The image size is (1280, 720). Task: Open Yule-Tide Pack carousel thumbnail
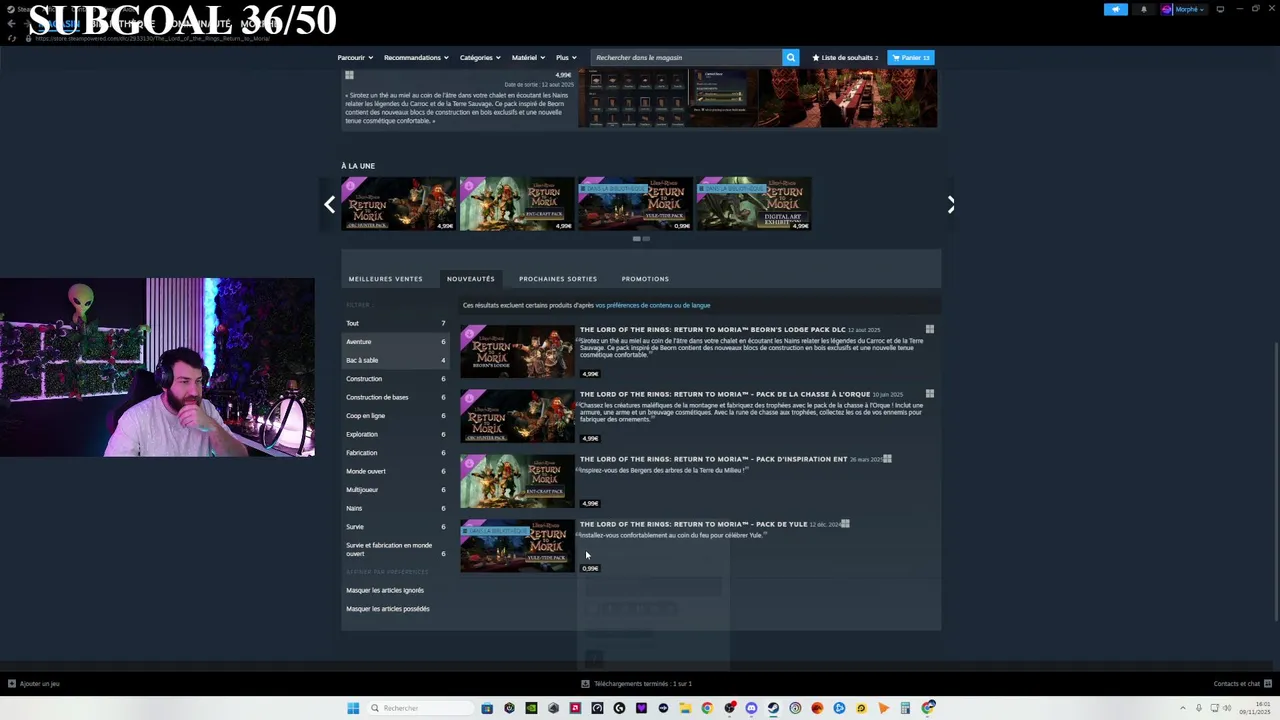(635, 204)
